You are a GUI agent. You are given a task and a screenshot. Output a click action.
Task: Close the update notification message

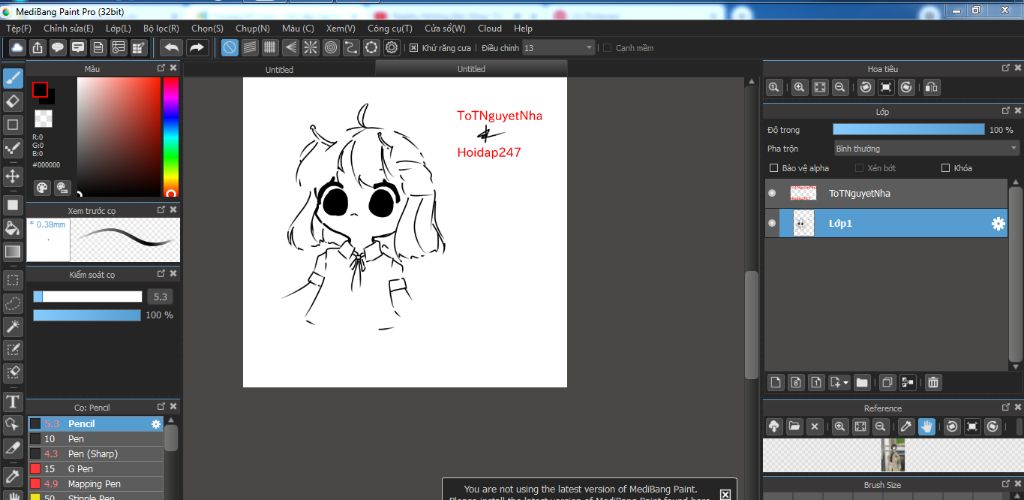[x=725, y=494]
